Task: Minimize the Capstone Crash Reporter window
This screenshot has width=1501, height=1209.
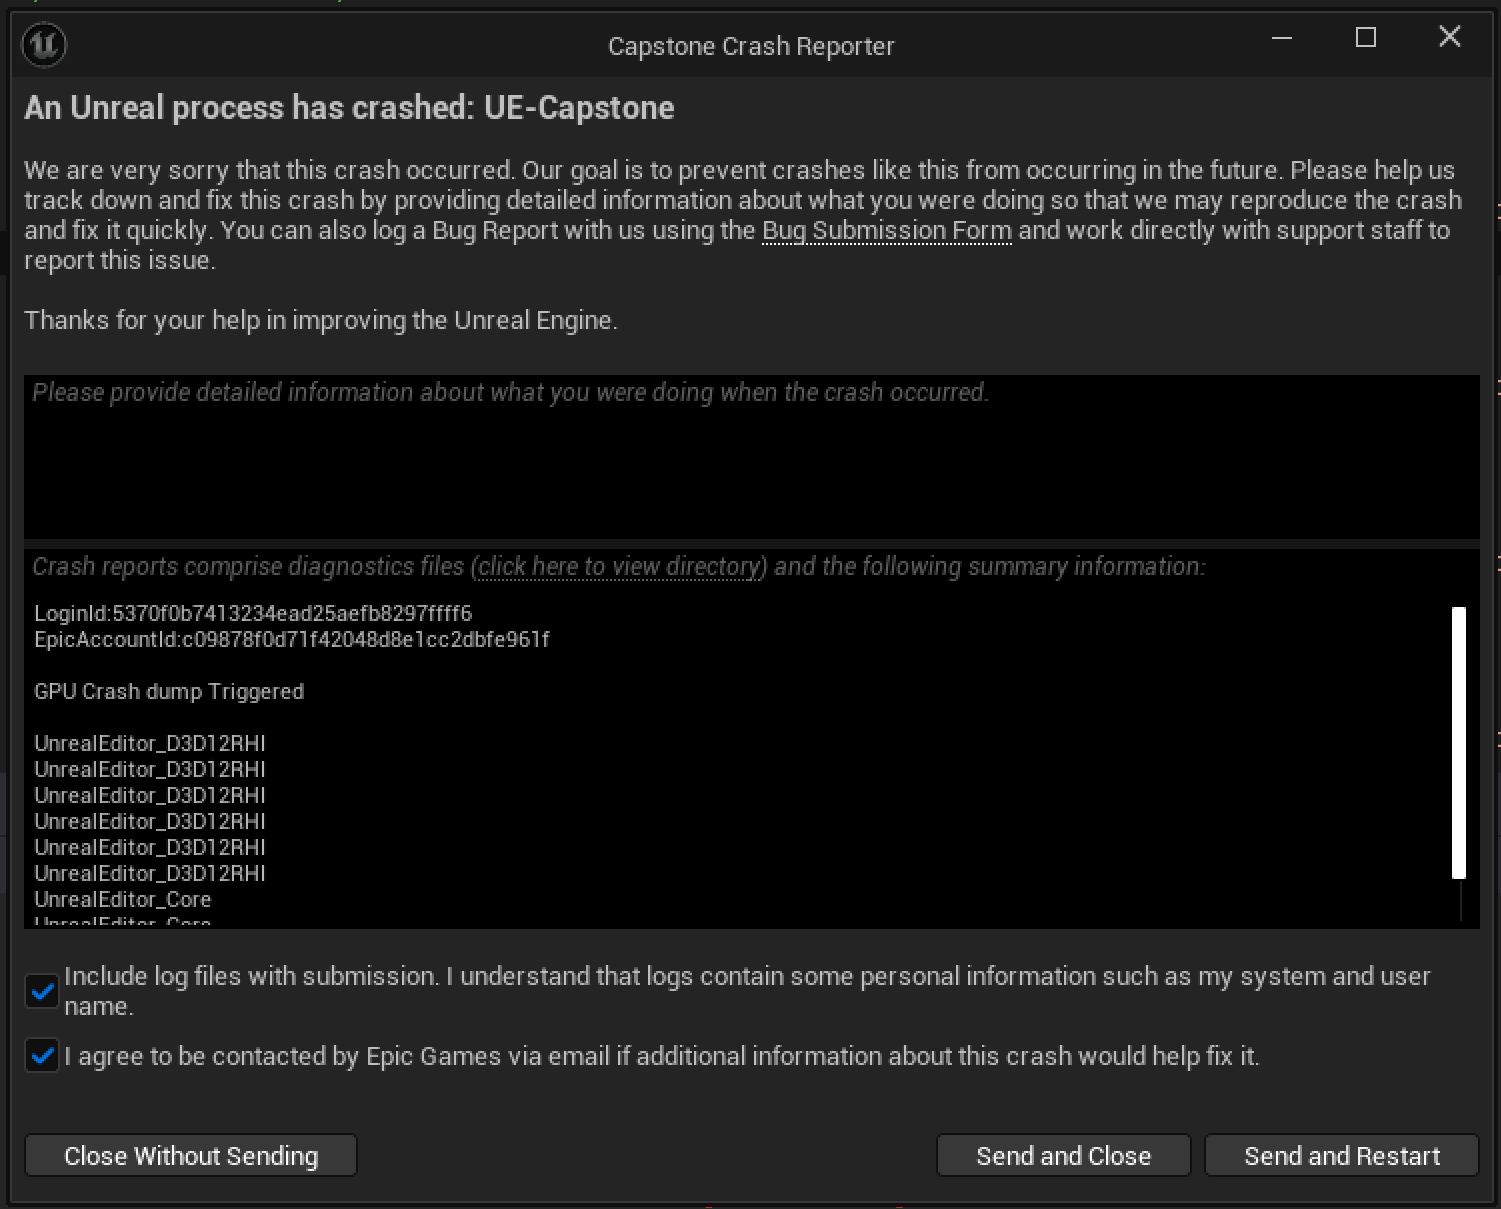Action: tap(1282, 38)
